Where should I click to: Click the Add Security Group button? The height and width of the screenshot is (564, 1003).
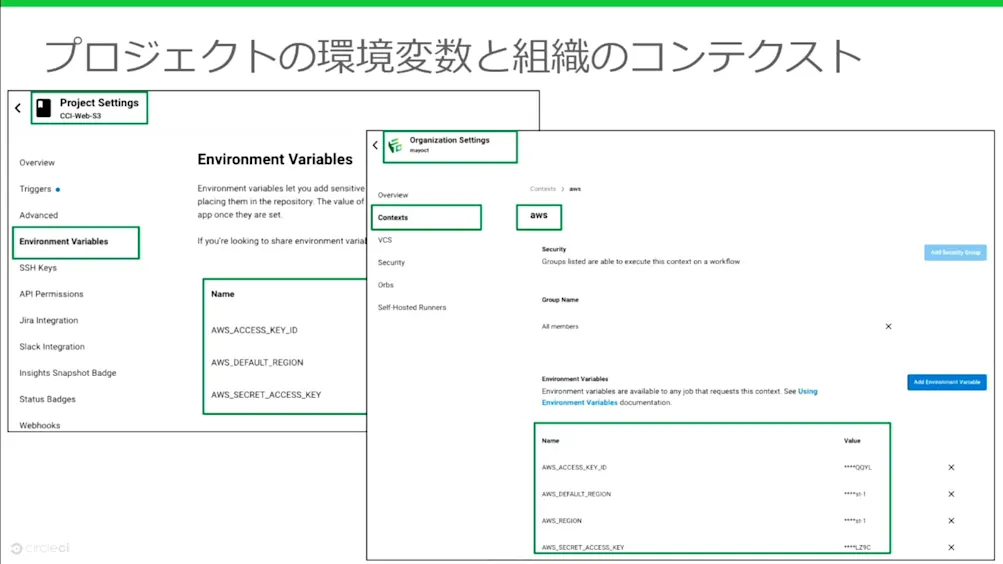coord(955,253)
